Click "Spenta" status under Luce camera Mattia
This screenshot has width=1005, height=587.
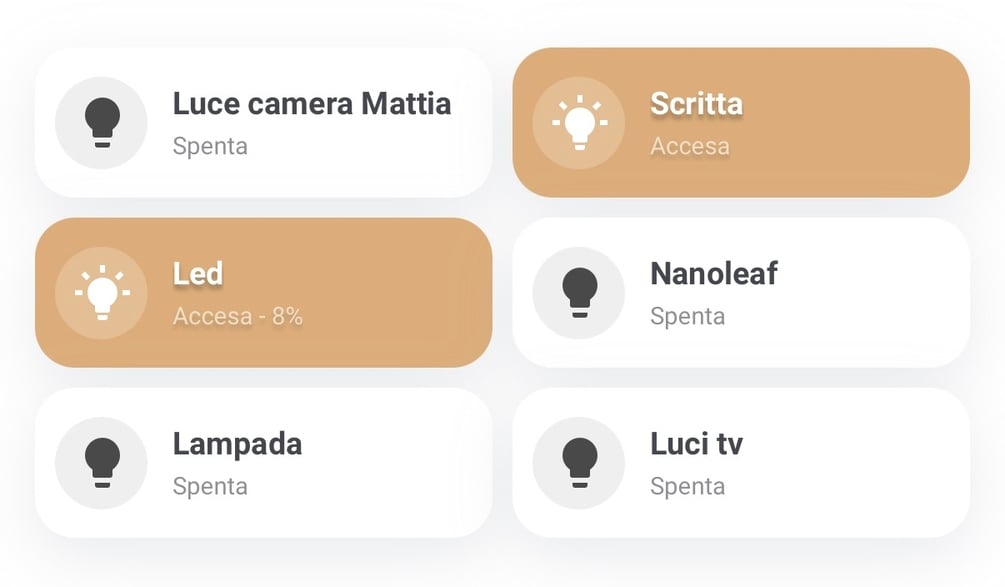tap(210, 146)
